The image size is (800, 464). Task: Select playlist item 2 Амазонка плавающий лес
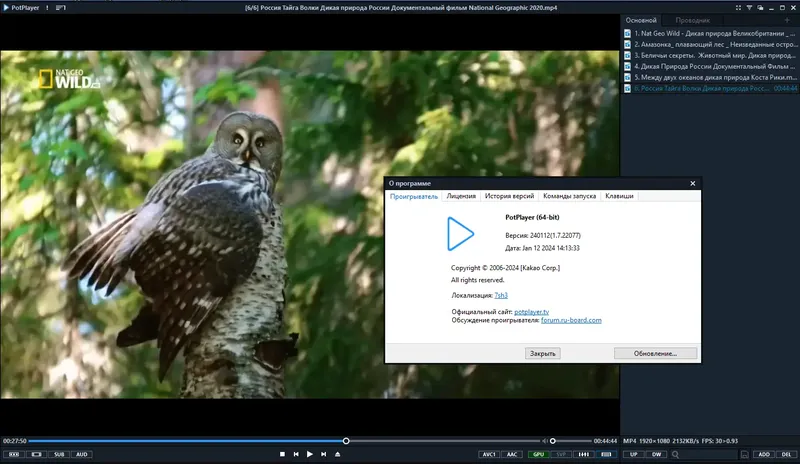710,44
